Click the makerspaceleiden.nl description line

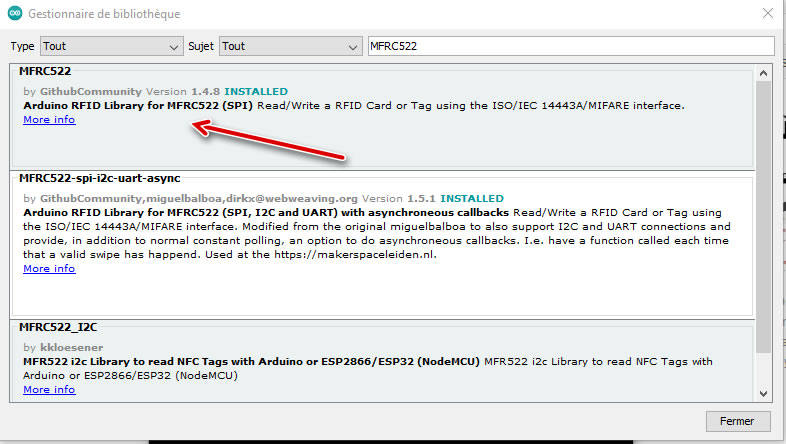[230, 255]
